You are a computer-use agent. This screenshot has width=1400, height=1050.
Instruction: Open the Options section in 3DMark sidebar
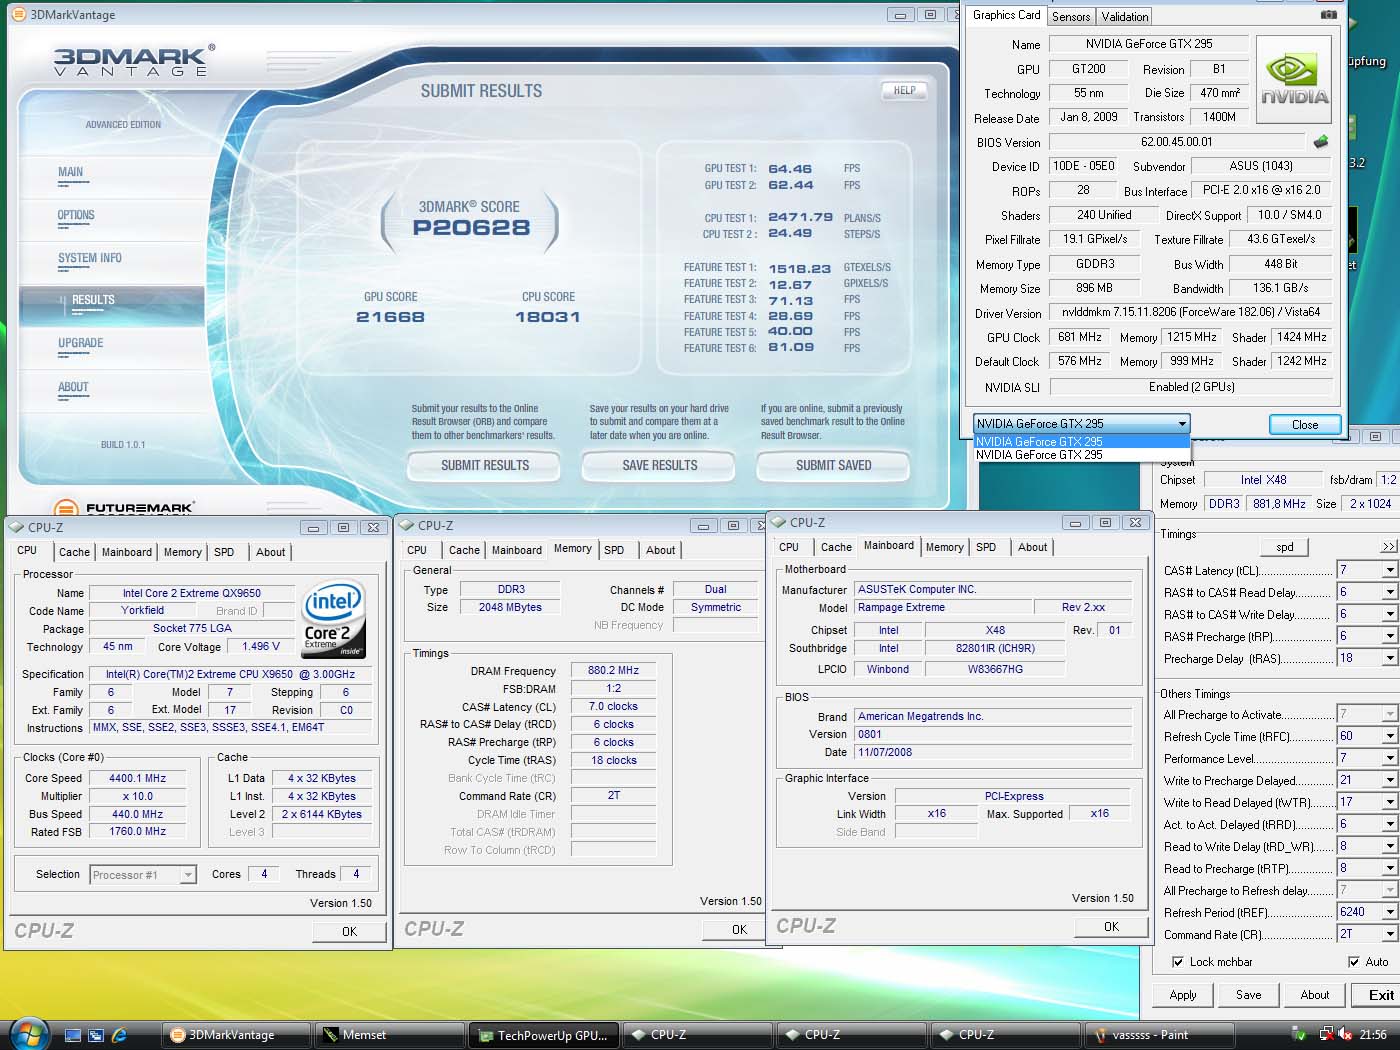click(76, 215)
